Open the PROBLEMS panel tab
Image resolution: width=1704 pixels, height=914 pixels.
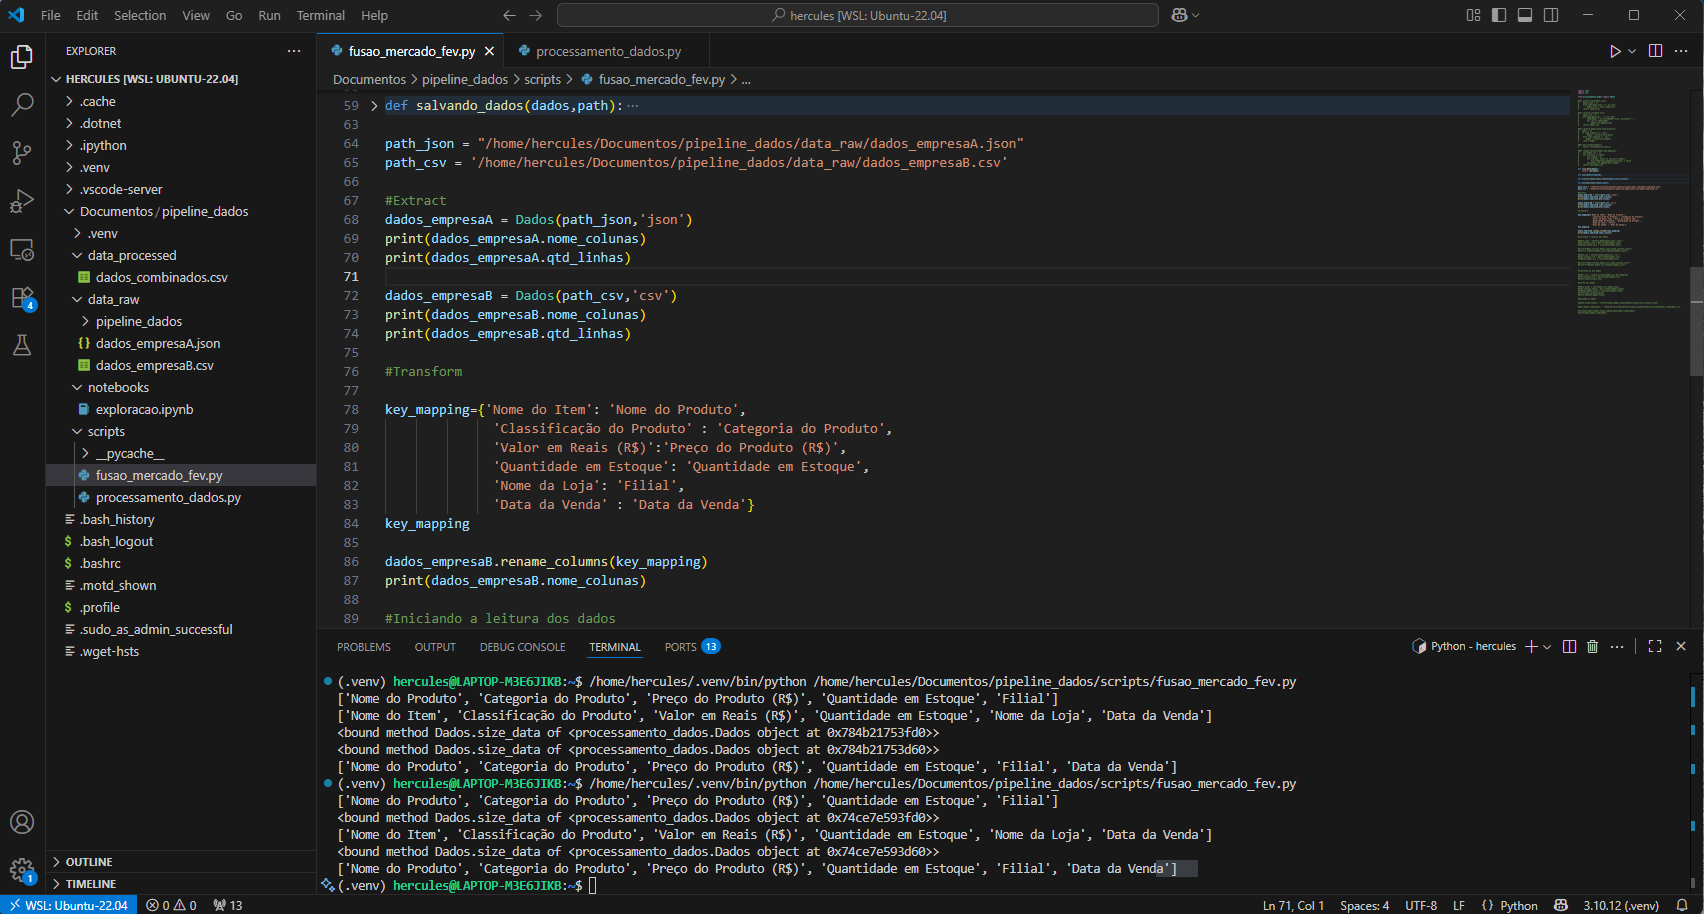(364, 647)
